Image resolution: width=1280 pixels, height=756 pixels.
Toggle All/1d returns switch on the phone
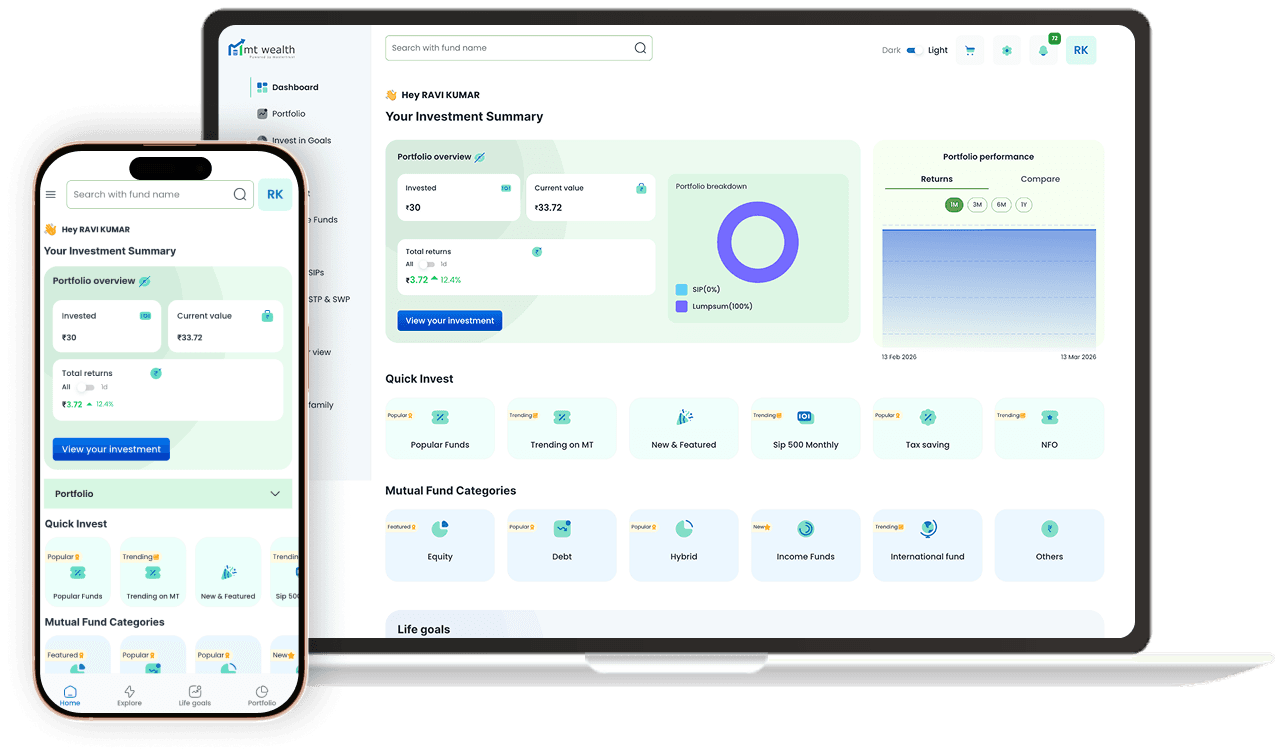(x=86, y=387)
